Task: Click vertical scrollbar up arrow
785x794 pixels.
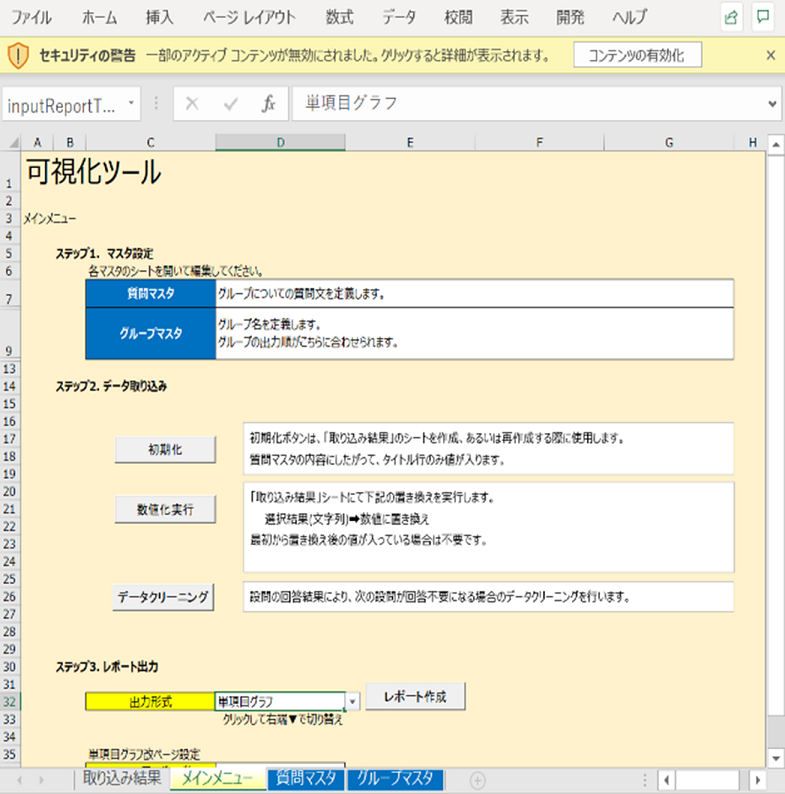Action: [775, 145]
